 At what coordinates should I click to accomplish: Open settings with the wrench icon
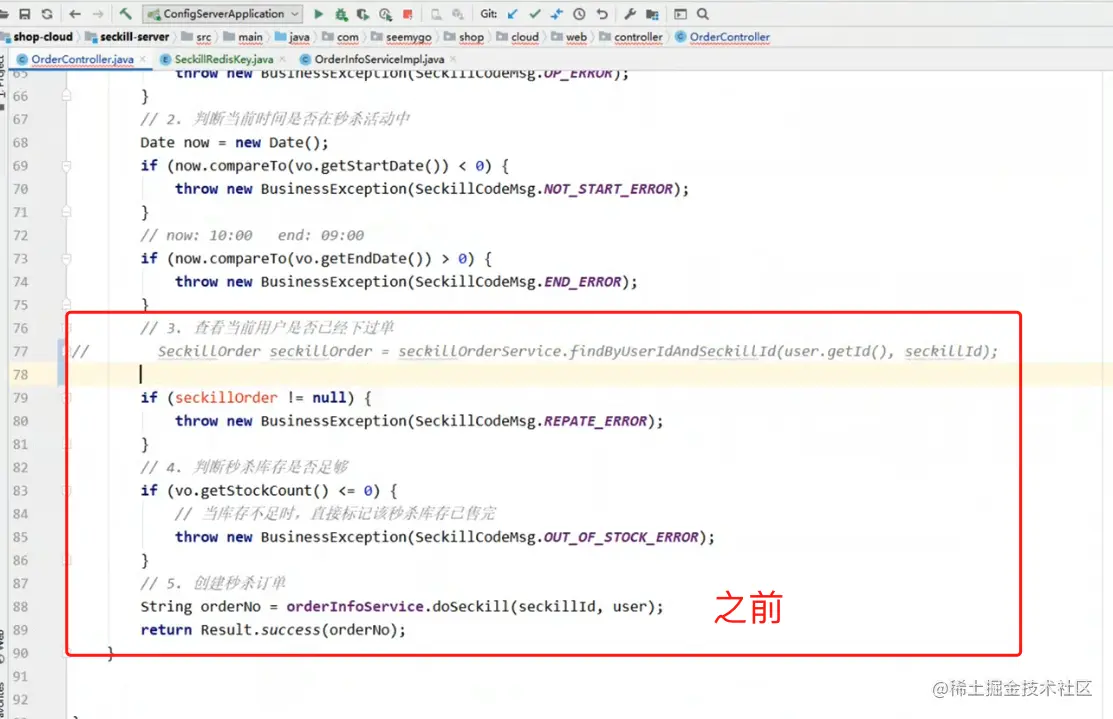[630, 13]
